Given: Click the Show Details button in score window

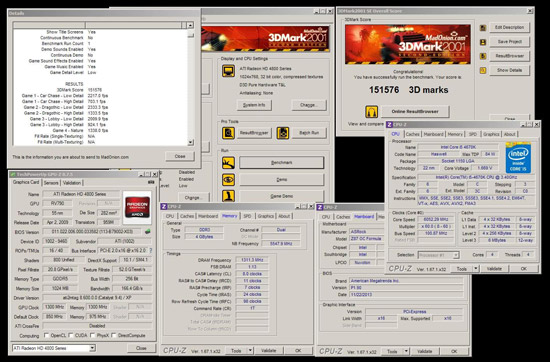Looking at the screenshot, I should [x=509, y=71].
